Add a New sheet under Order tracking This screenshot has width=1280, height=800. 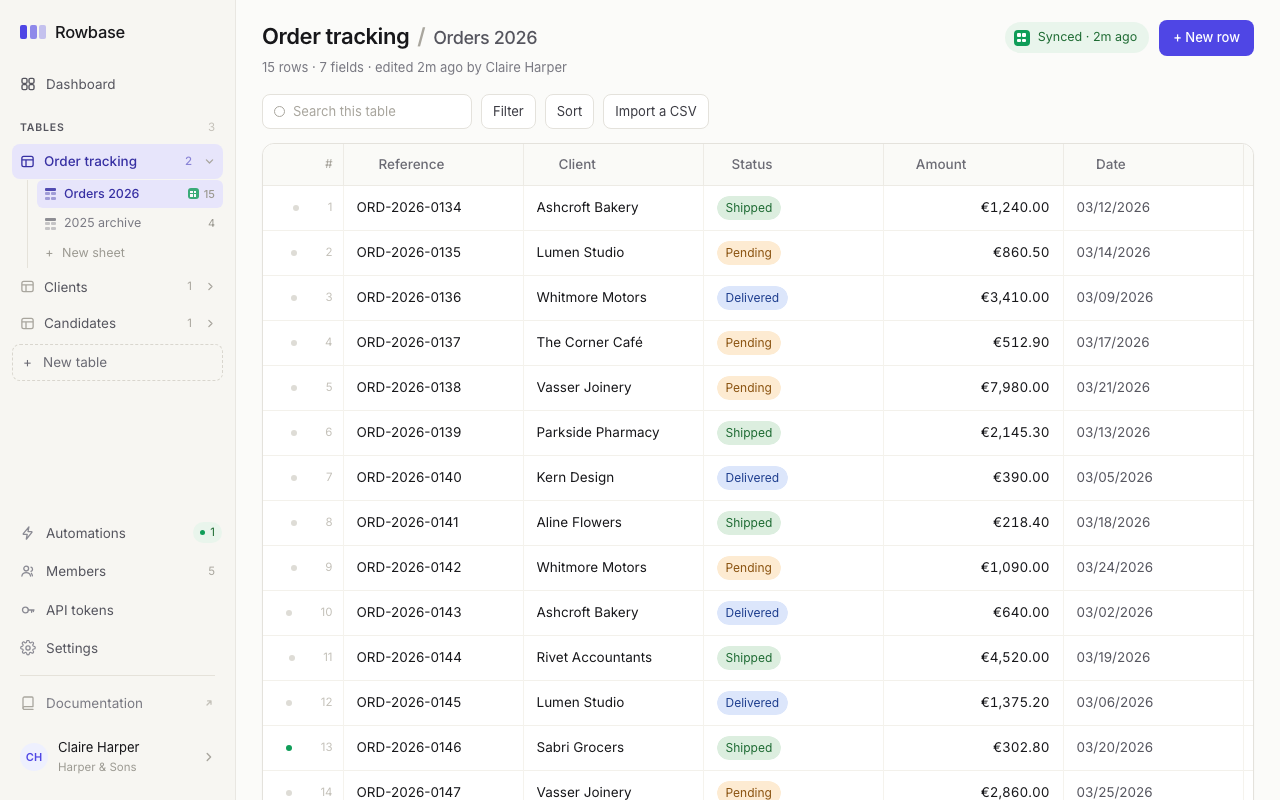click(130, 253)
